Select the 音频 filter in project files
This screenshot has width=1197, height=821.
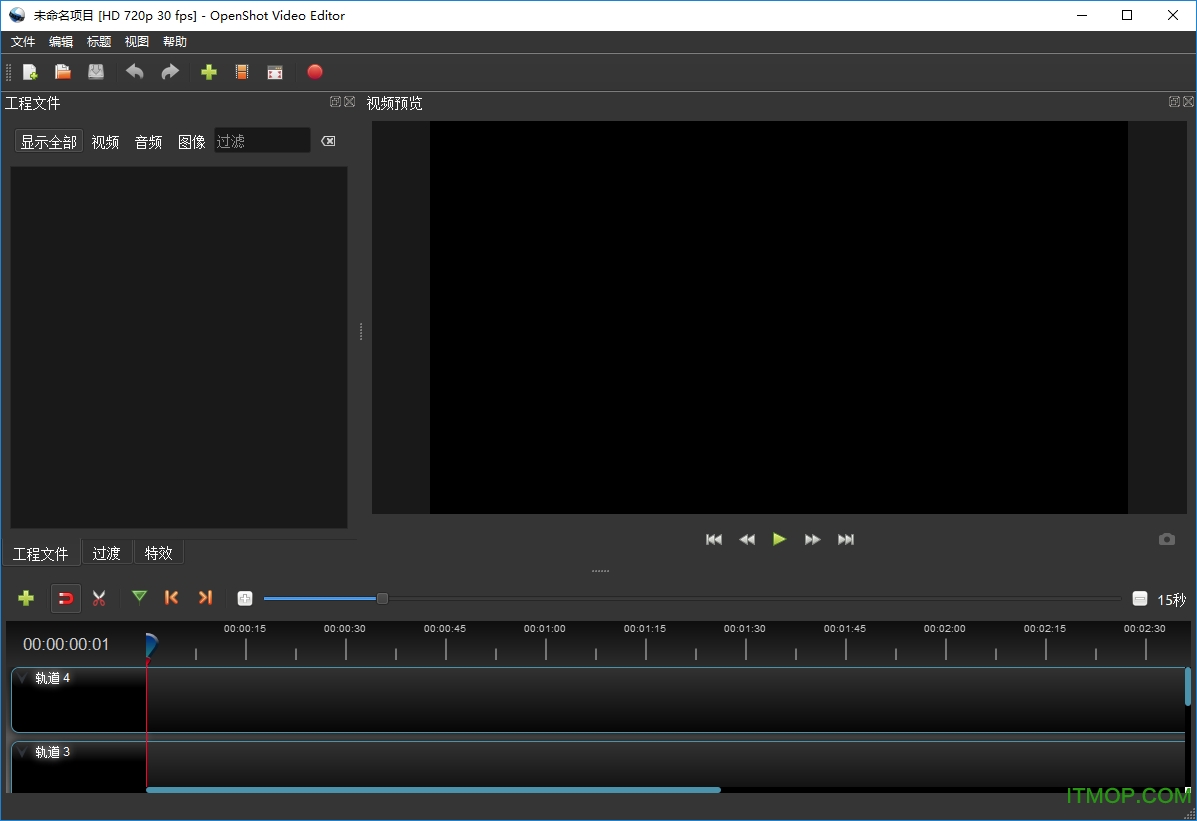148,142
